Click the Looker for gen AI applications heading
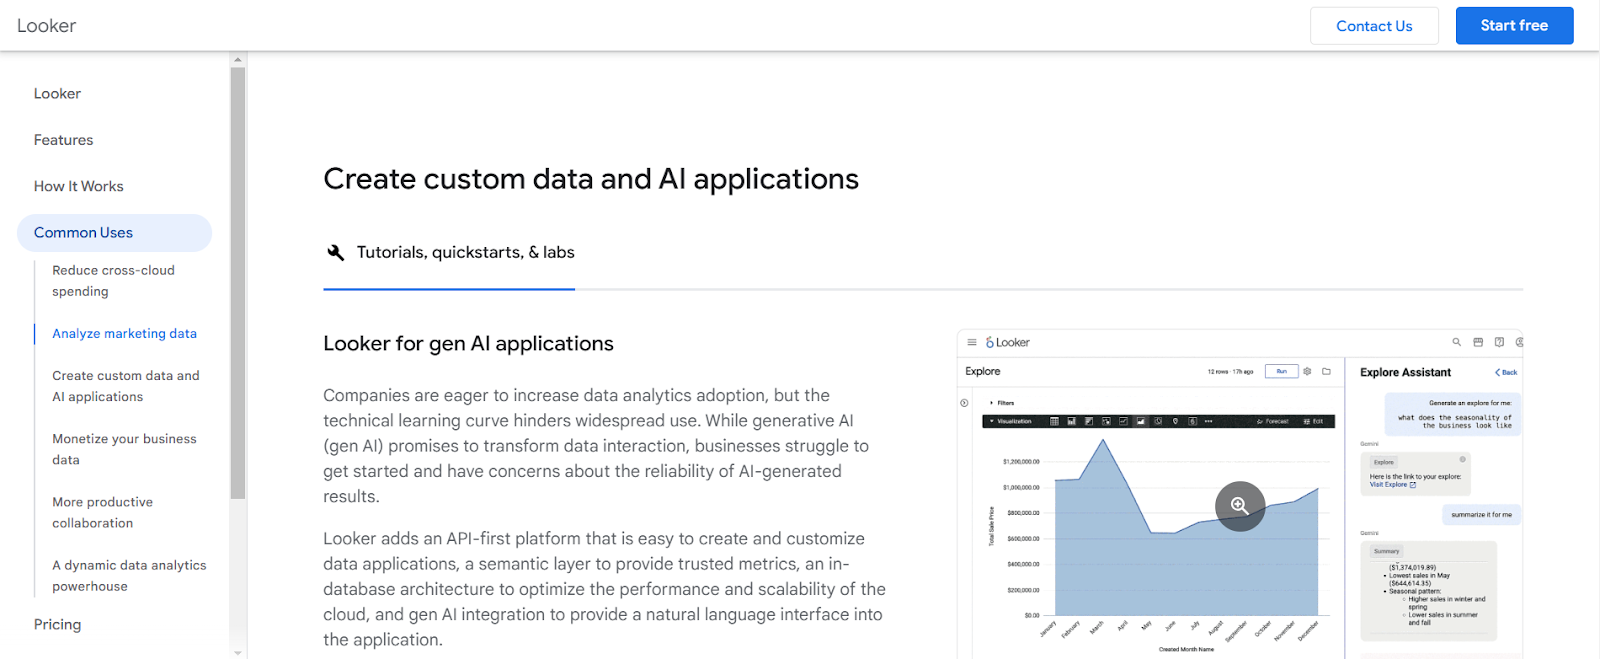 point(468,343)
